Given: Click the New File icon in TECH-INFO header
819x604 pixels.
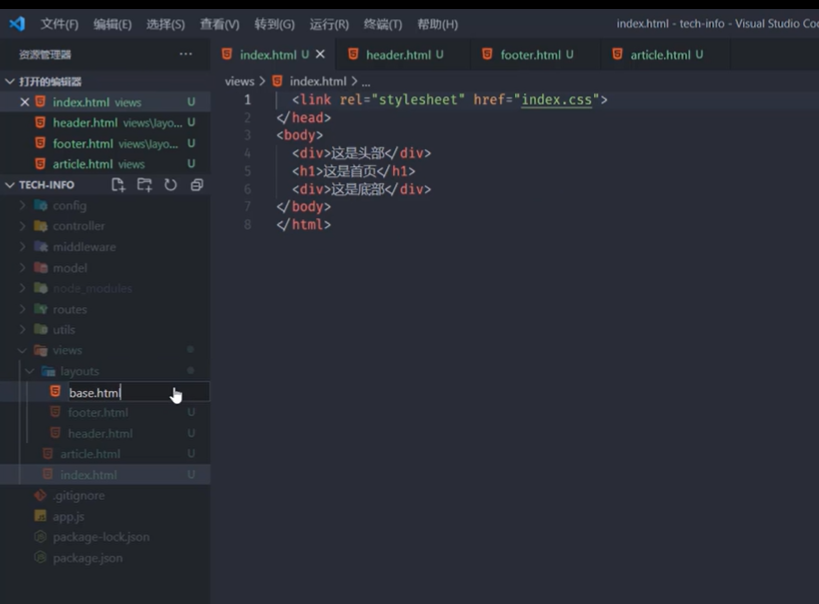Looking at the screenshot, I should click(119, 185).
